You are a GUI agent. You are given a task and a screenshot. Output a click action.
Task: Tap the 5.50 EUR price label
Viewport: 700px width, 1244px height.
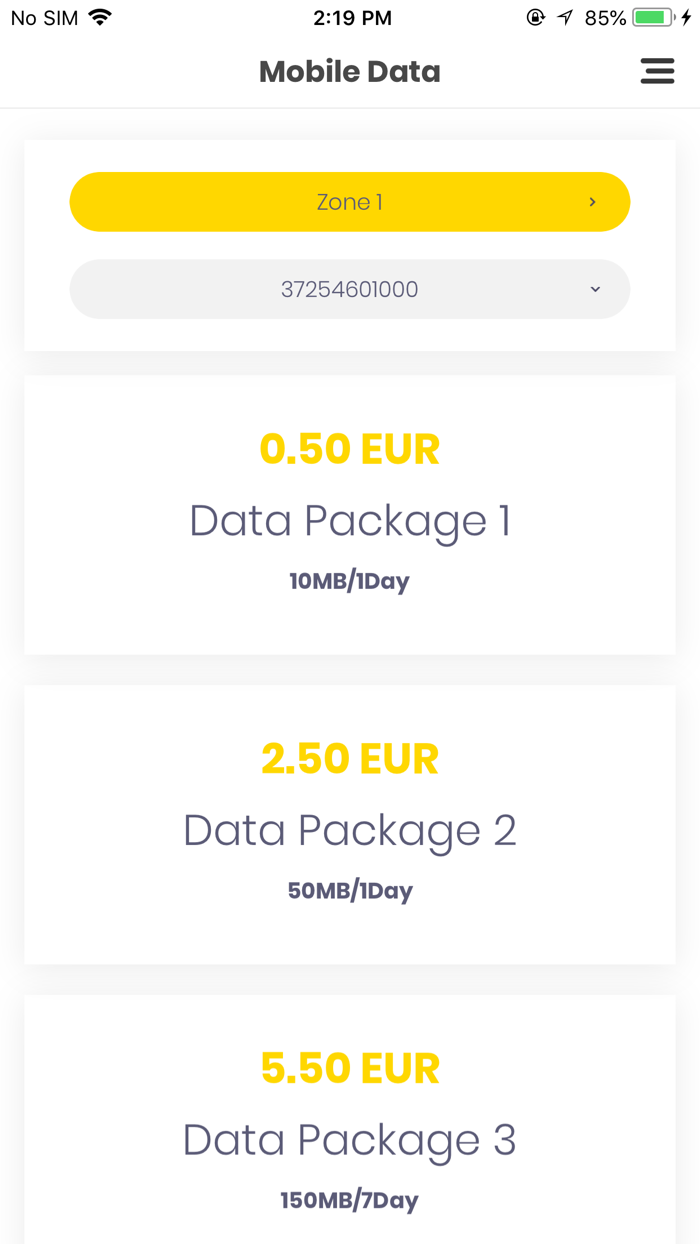pos(349,1068)
